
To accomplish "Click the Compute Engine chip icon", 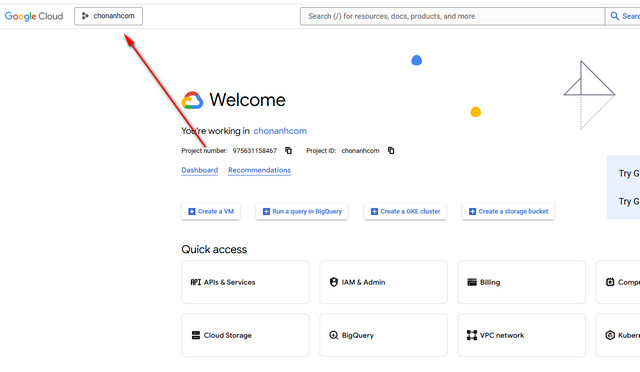I will point(610,282).
